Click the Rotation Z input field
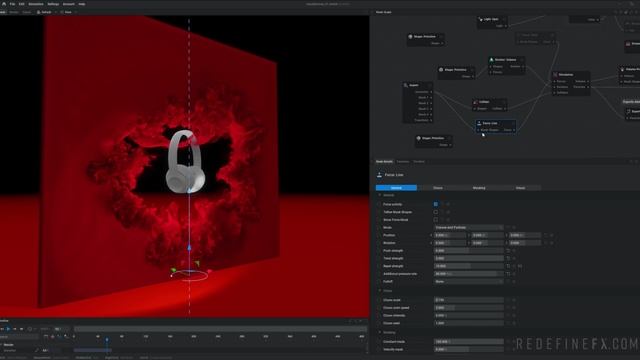640x360 pixels. click(525, 243)
